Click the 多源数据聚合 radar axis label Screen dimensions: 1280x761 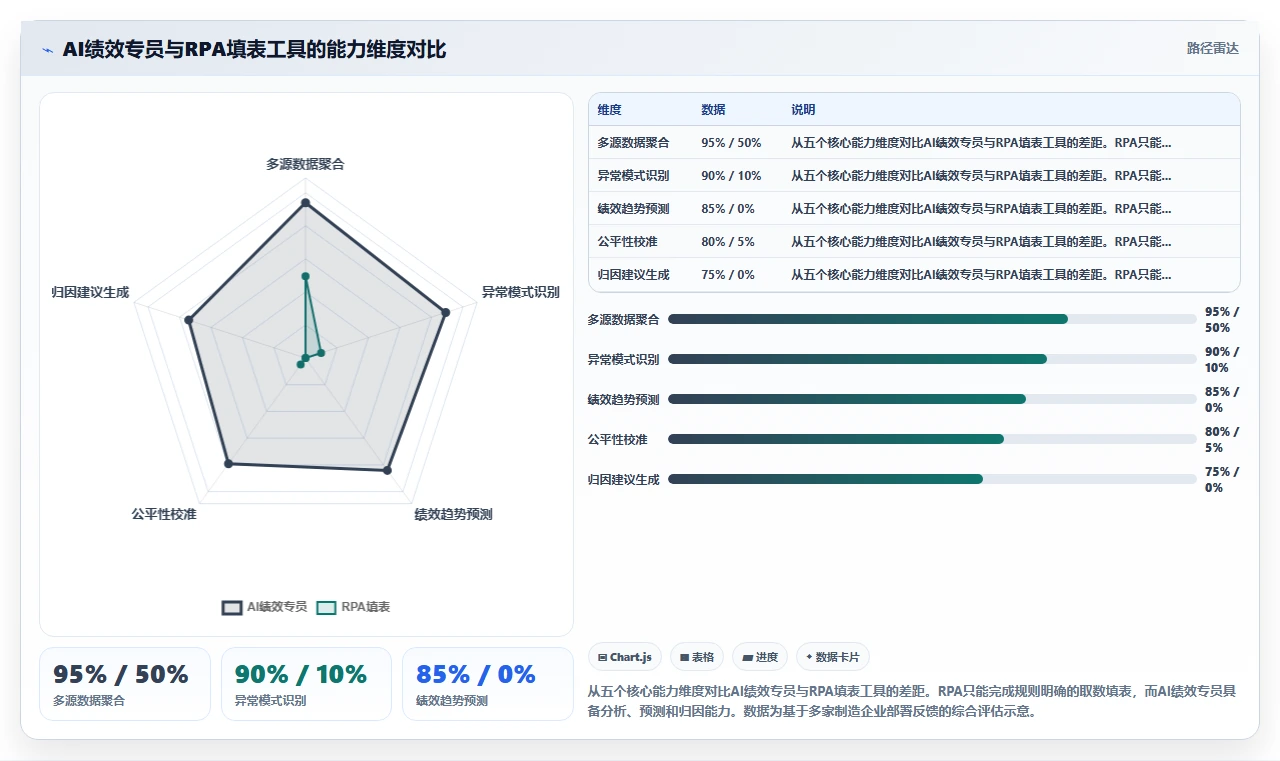[x=305, y=164]
